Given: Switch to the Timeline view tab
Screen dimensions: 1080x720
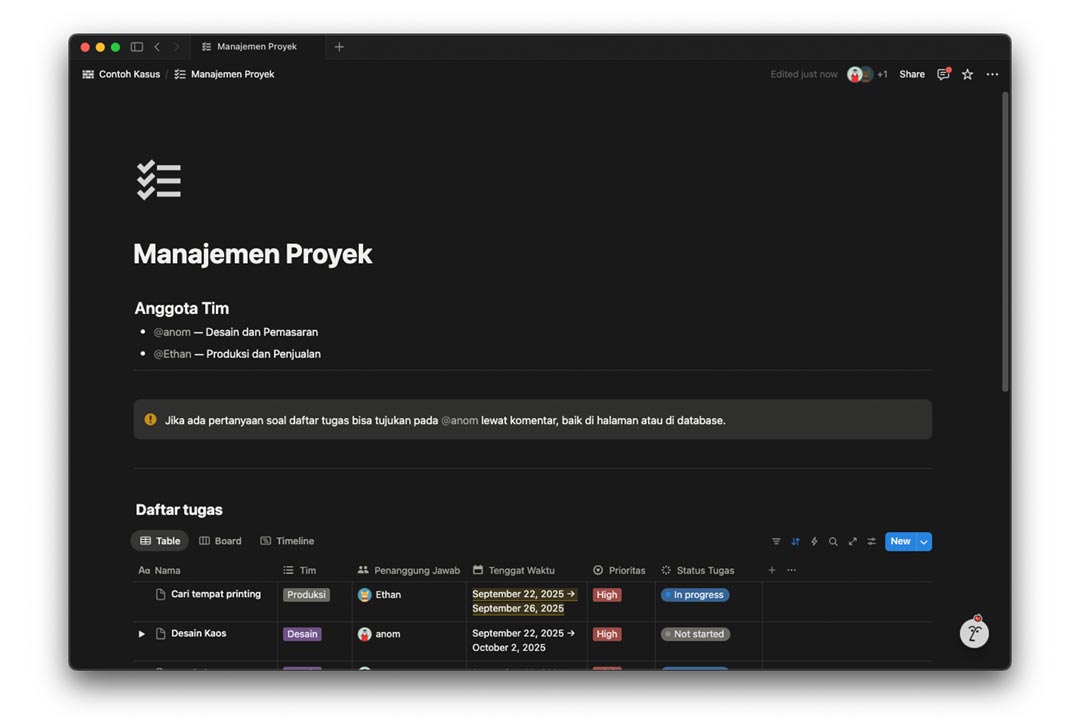Looking at the screenshot, I should (287, 541).
